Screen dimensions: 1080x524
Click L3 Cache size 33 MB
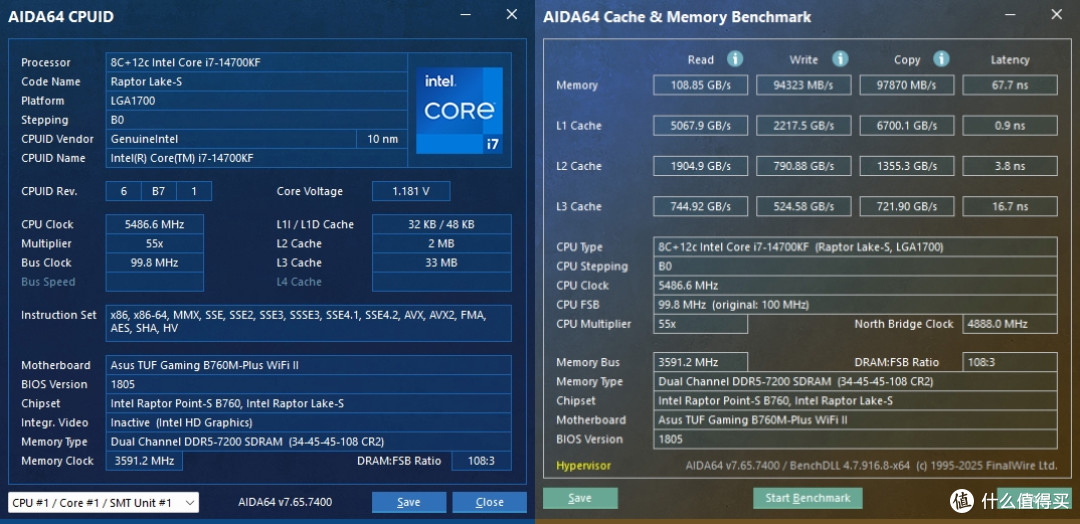coord(442,262)
